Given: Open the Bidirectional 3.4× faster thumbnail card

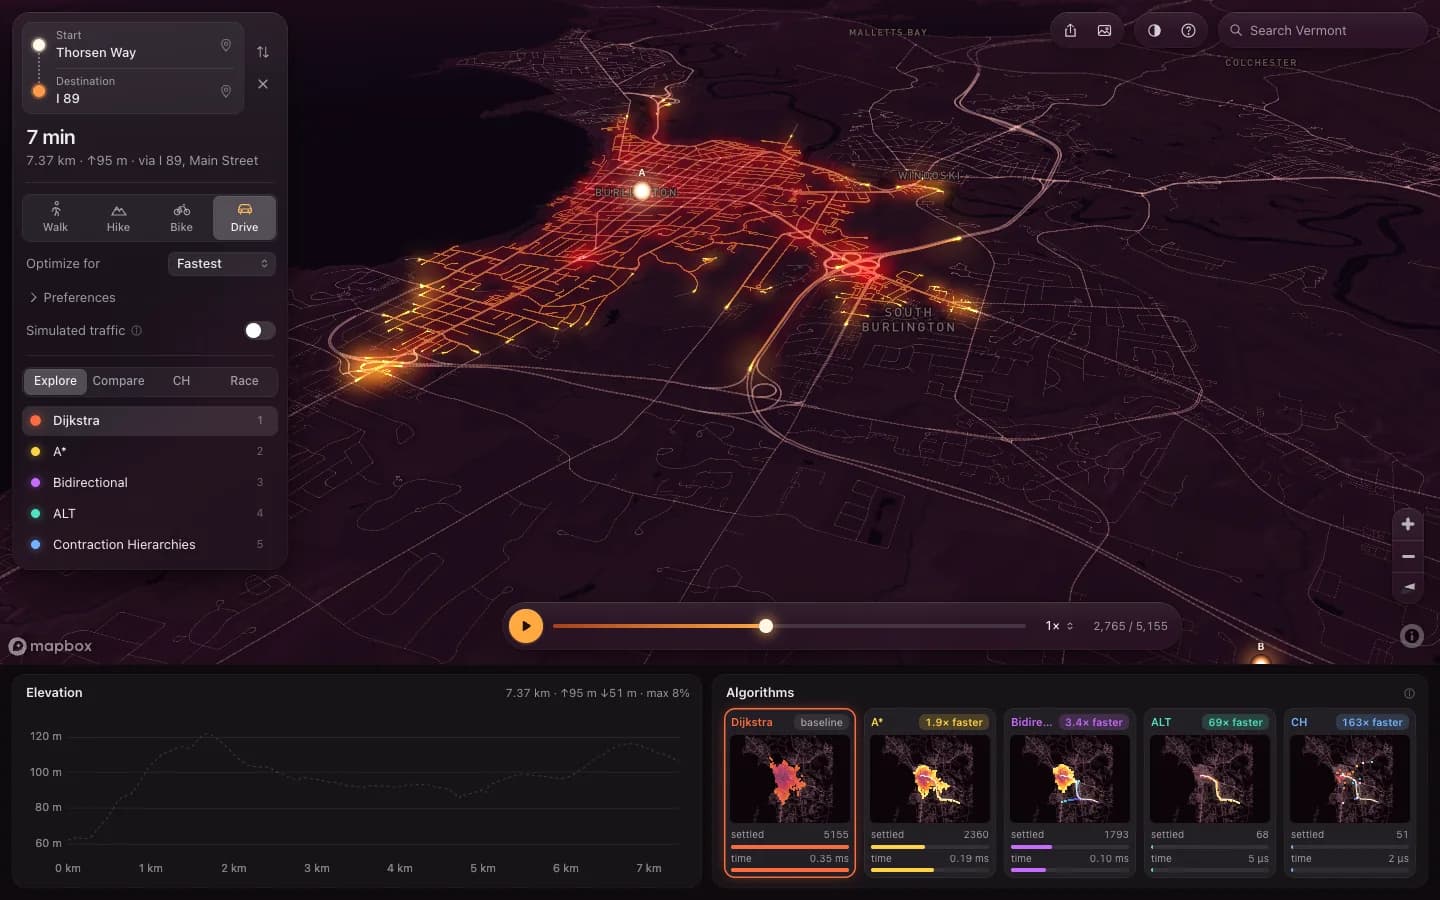Looking at the screenshot, I should [1070, 793].
